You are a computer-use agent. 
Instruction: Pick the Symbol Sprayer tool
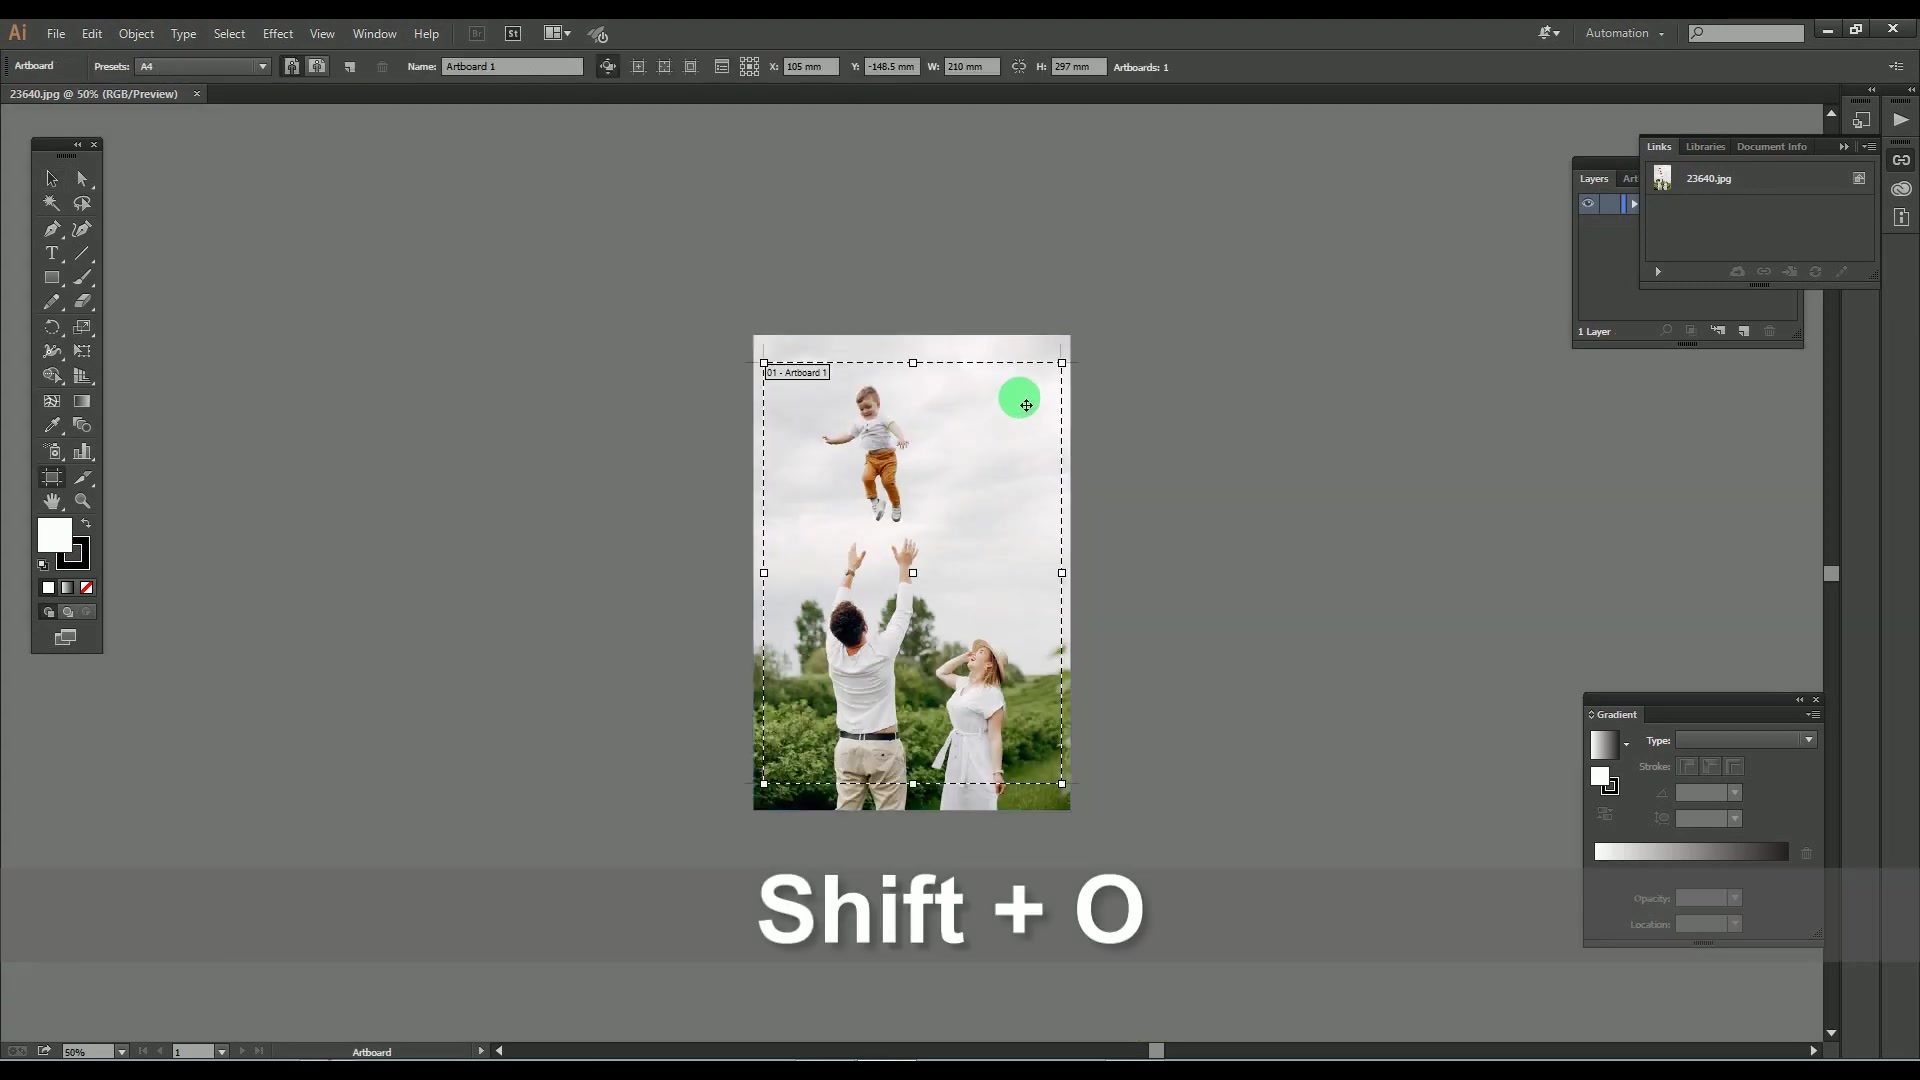(52, 452)
